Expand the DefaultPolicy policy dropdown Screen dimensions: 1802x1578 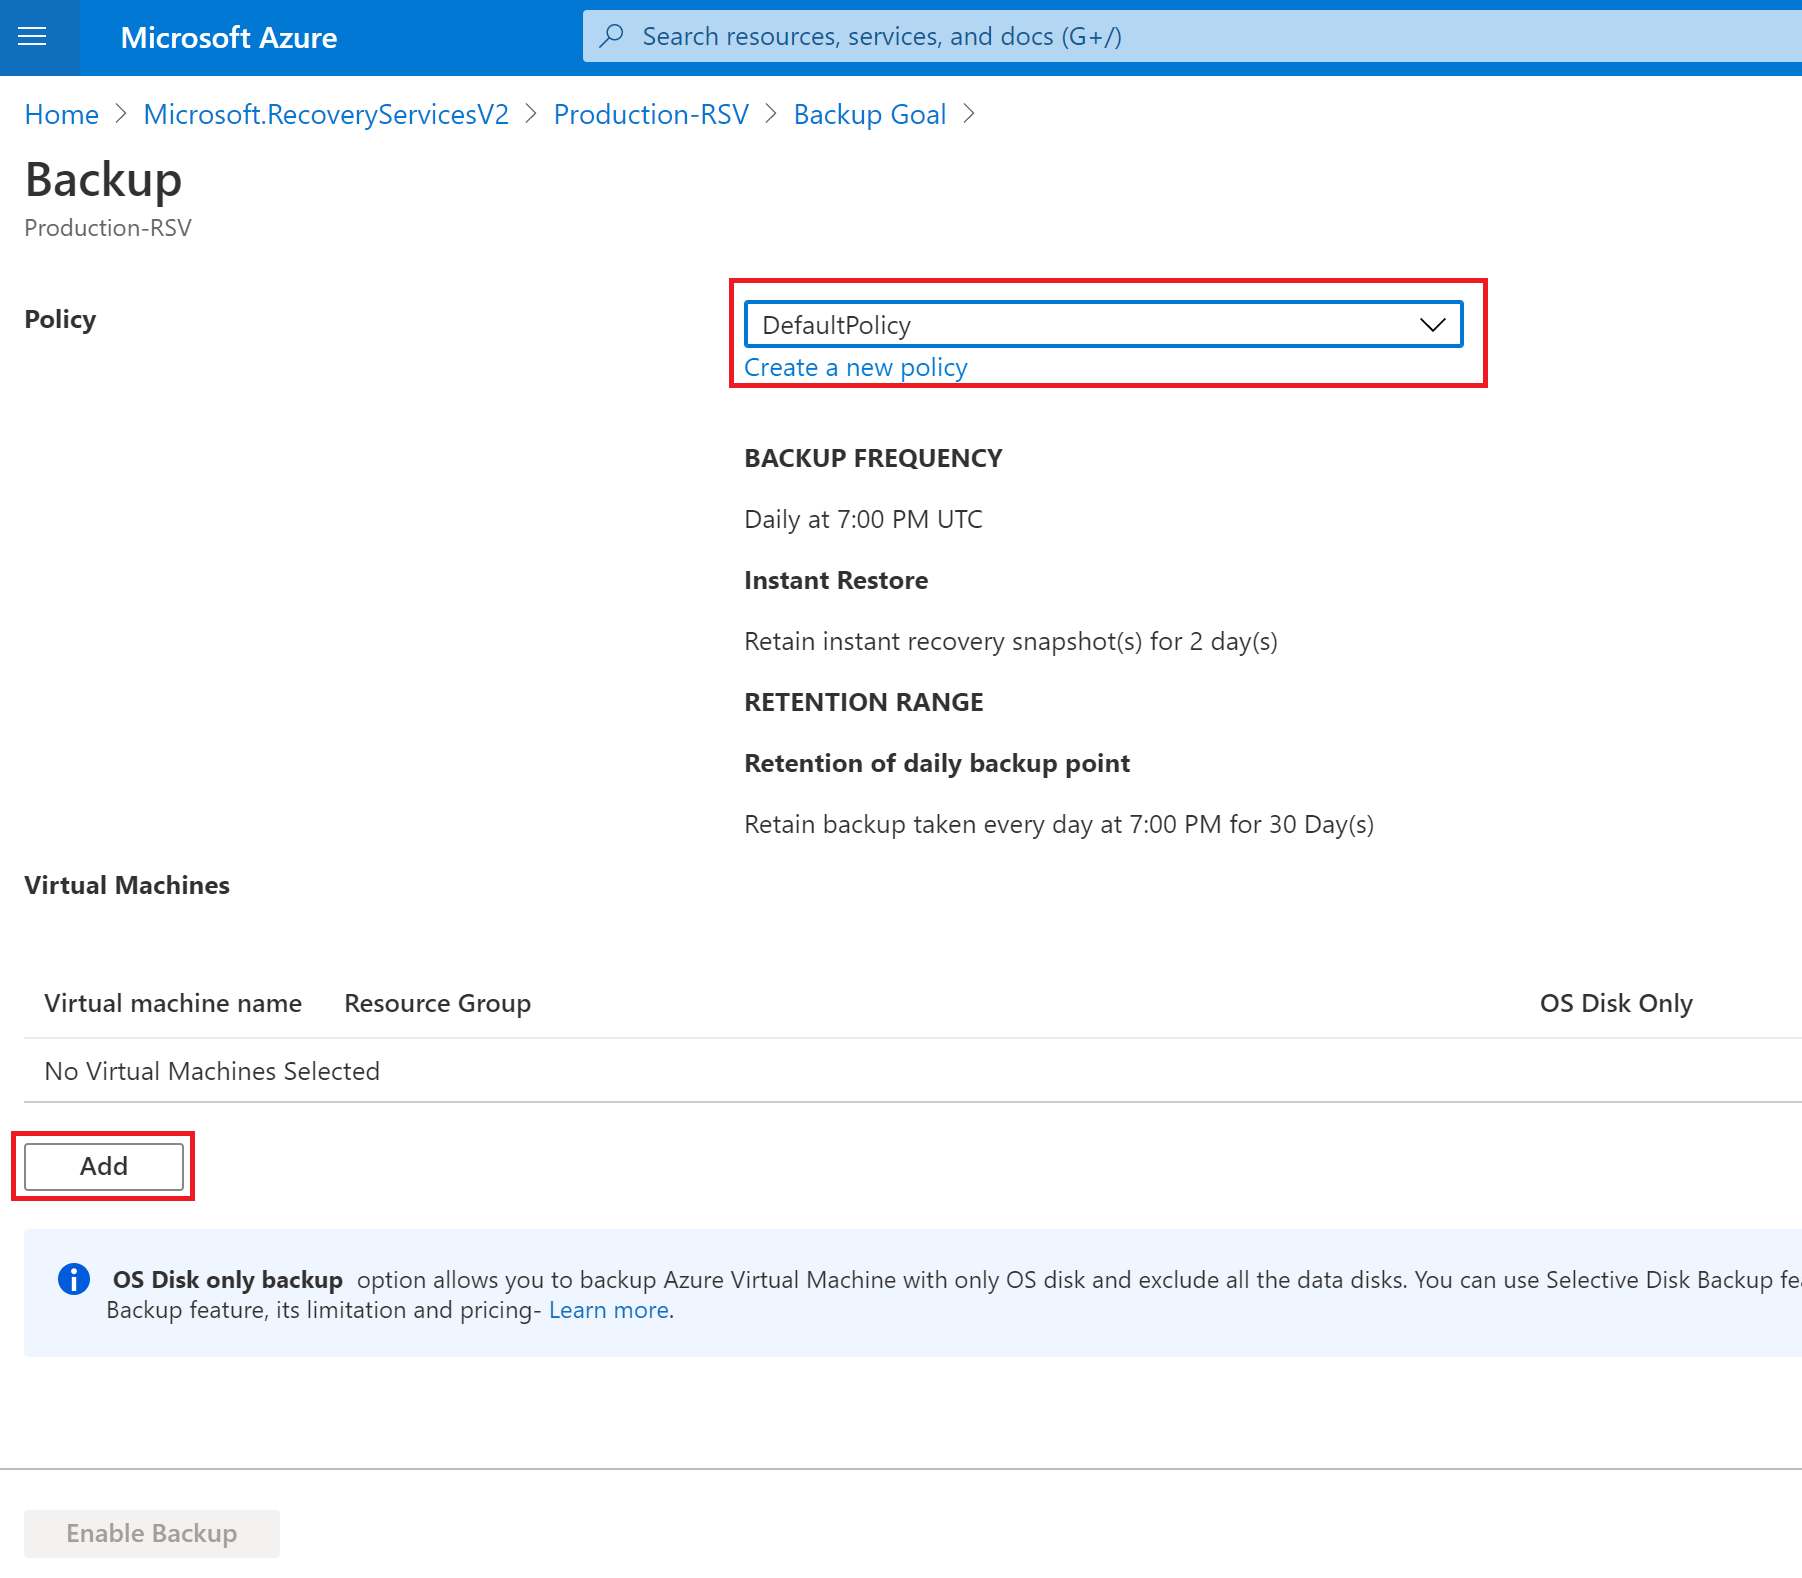click(x=1432, y=324)
